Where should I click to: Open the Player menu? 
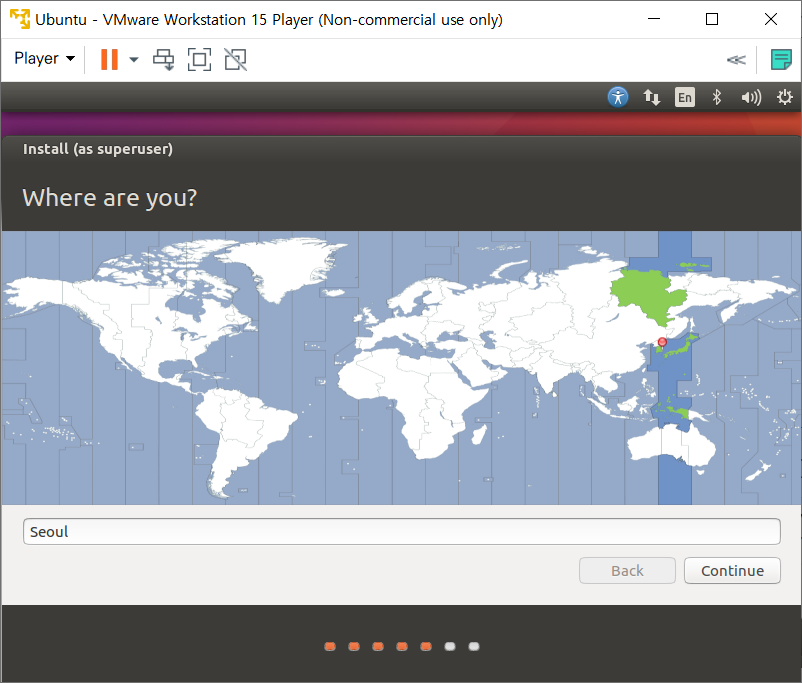(x=44, y=59)
